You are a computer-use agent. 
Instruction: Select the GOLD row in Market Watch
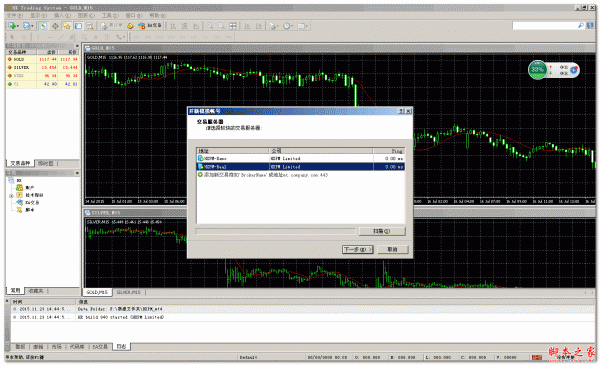click(x=42, y=59)
